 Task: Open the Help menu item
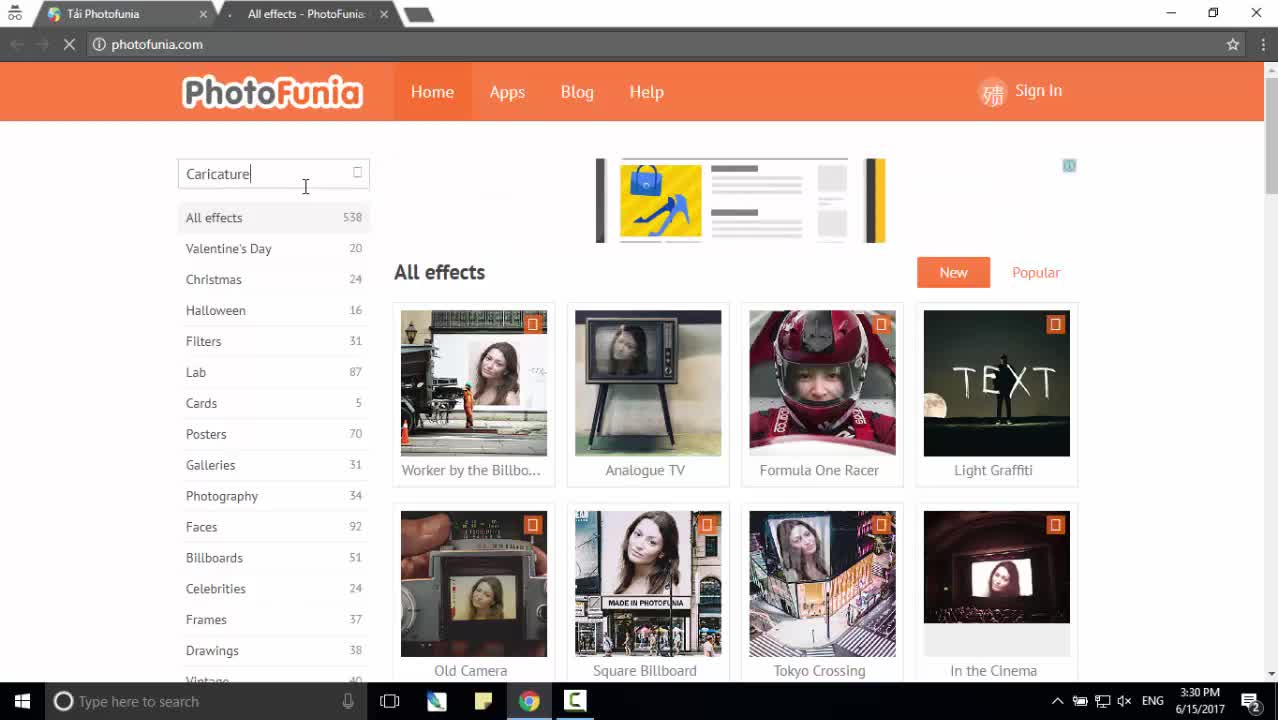click(646, 92)
